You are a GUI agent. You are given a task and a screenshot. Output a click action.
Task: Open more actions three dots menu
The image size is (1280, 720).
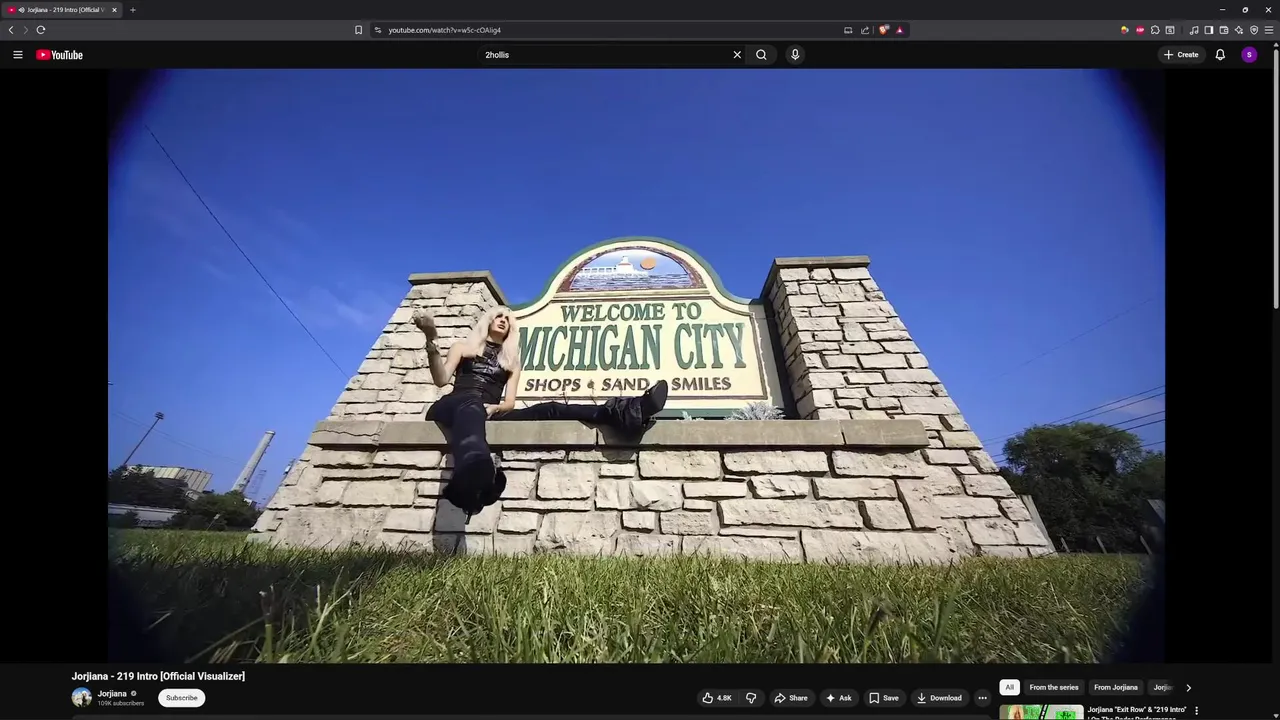pyautogui.click(x=982, y=698)
